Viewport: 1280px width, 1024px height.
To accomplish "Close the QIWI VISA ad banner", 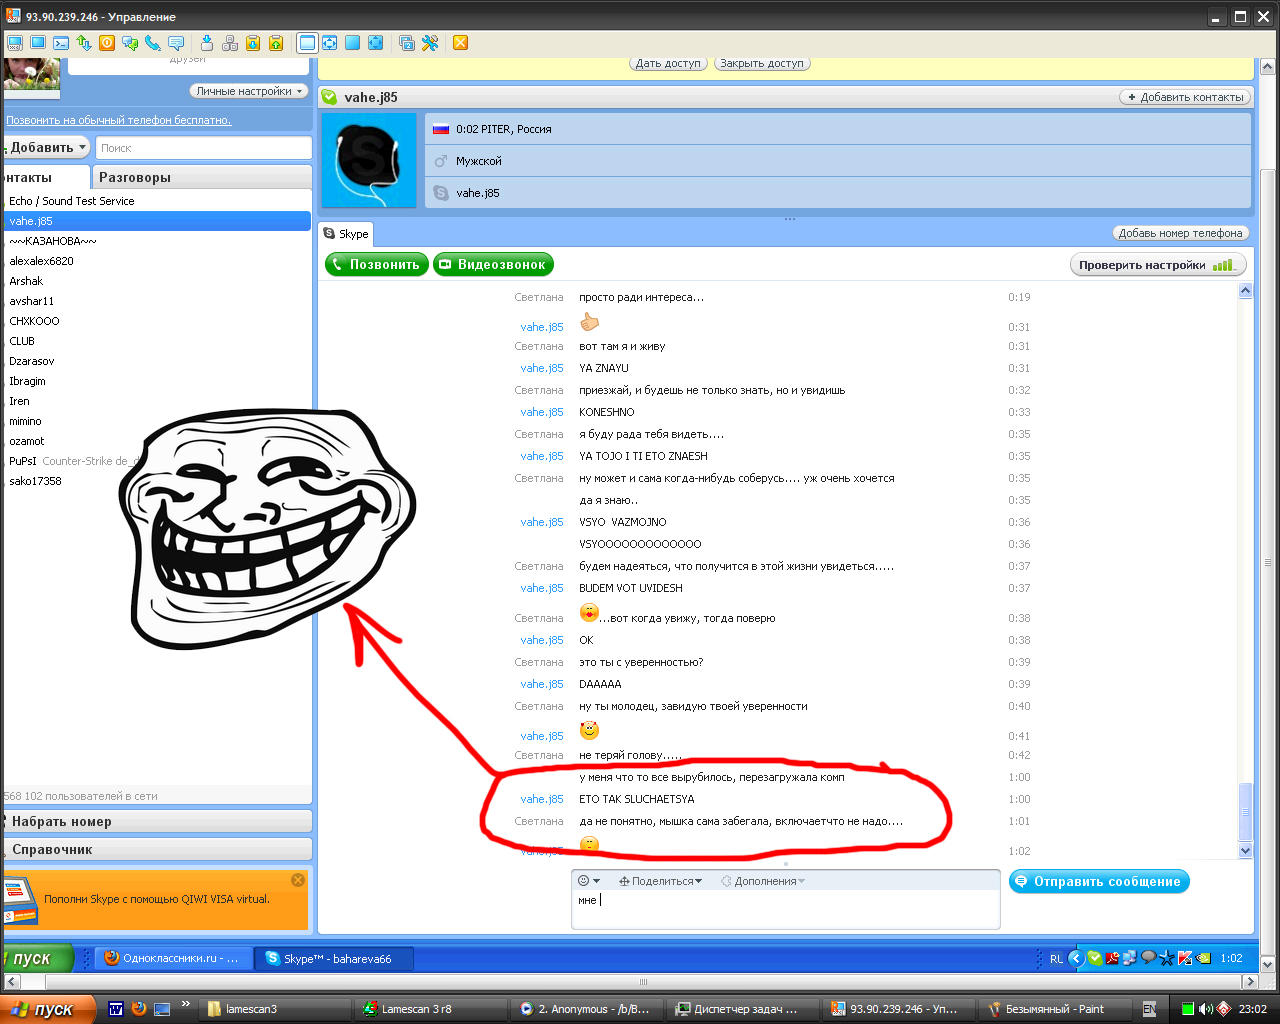I will point(298,880).
